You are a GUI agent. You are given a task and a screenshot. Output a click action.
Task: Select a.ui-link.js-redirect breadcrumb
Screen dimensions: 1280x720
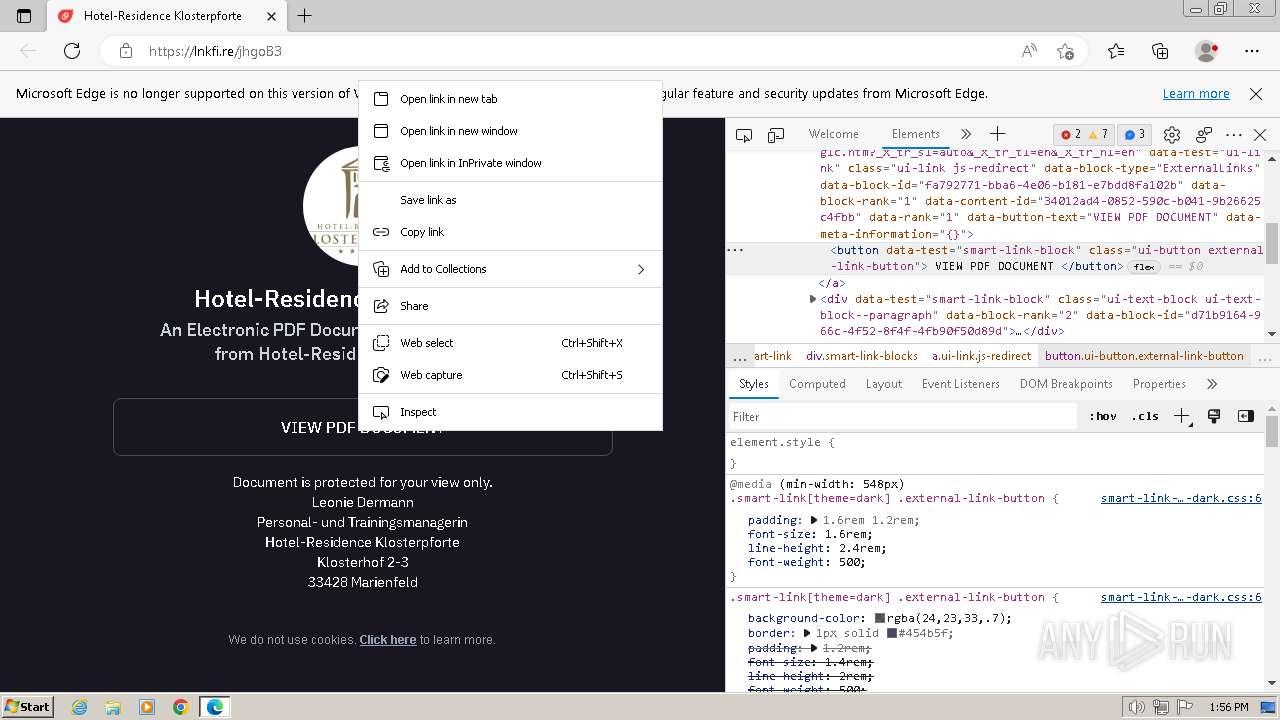pyautogui.click(x=982, y=356)
